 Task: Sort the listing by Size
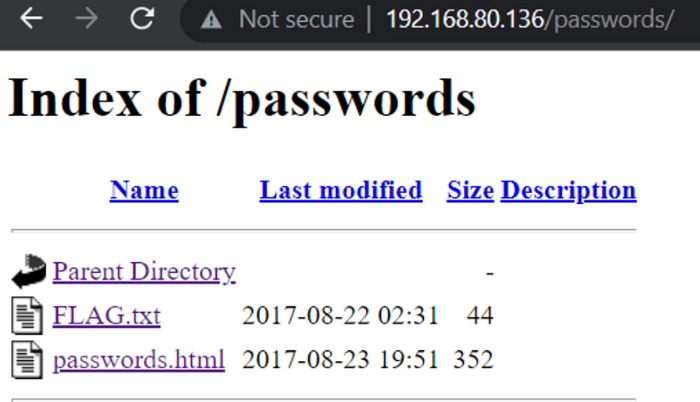click(x=470, y=190)
